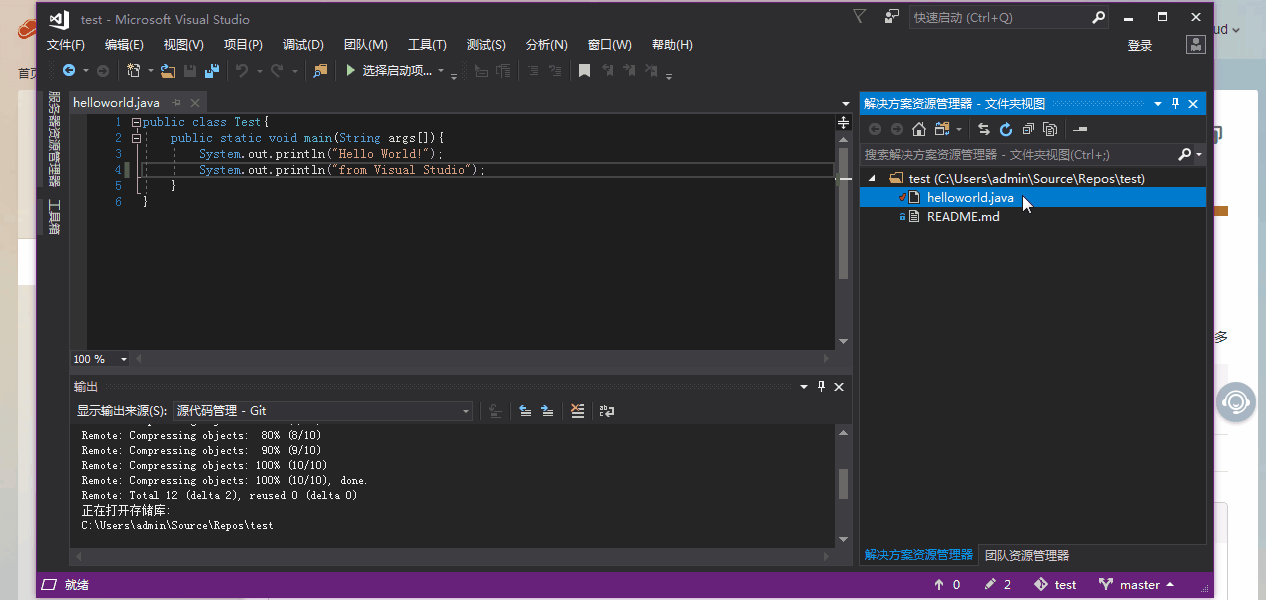Image resolution: width=1266 pixels, height=600 pixels.
Task: Open the master branch dropdown in status bar
Action: 1136,585
